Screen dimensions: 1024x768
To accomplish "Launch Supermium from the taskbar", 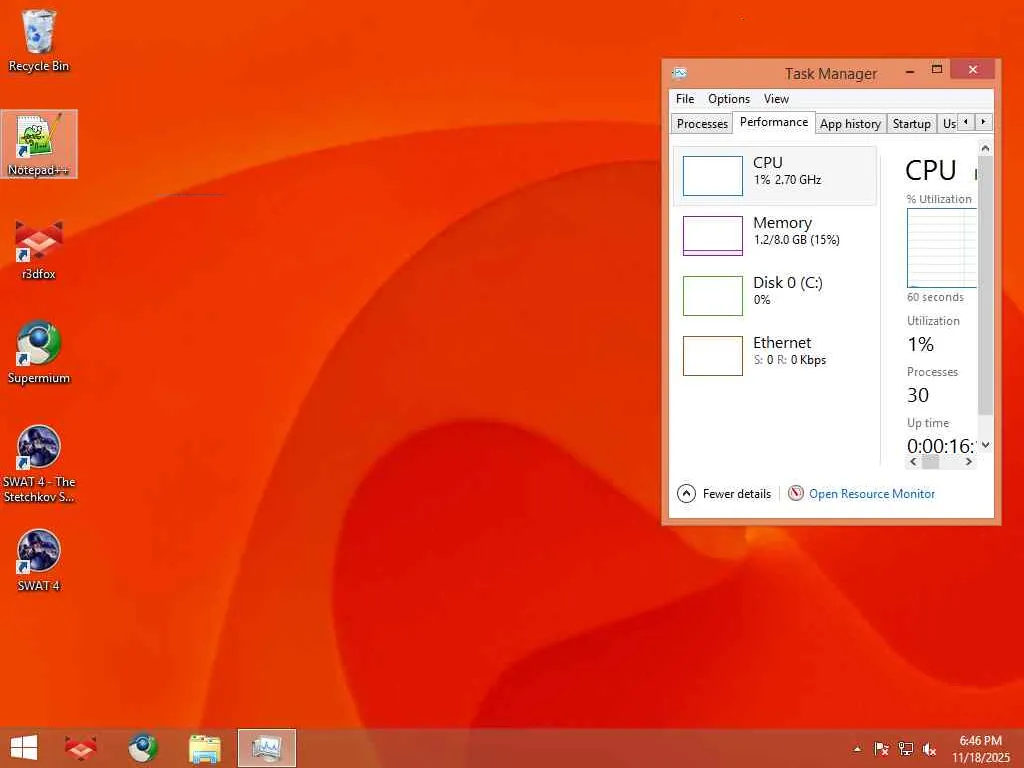I will [x=142, y=748].
